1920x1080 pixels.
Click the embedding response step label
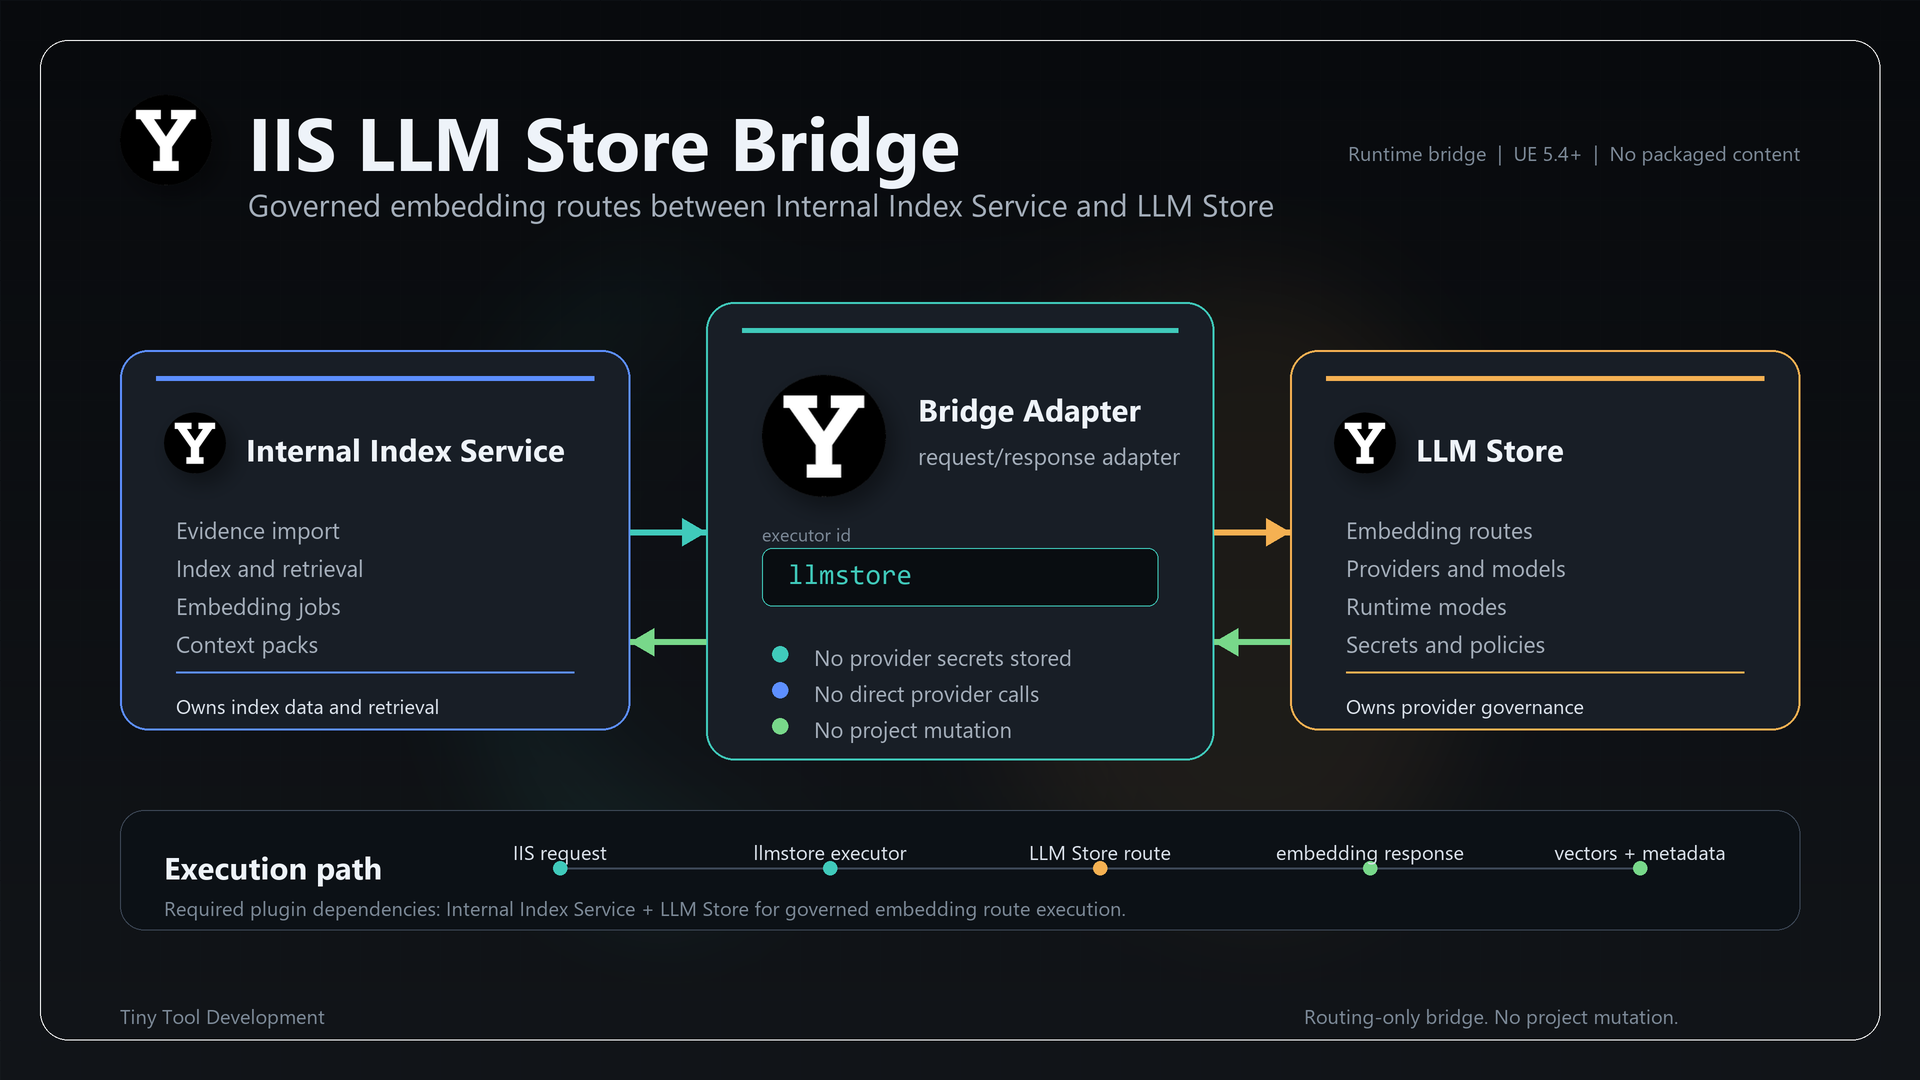coord(1370,853)
